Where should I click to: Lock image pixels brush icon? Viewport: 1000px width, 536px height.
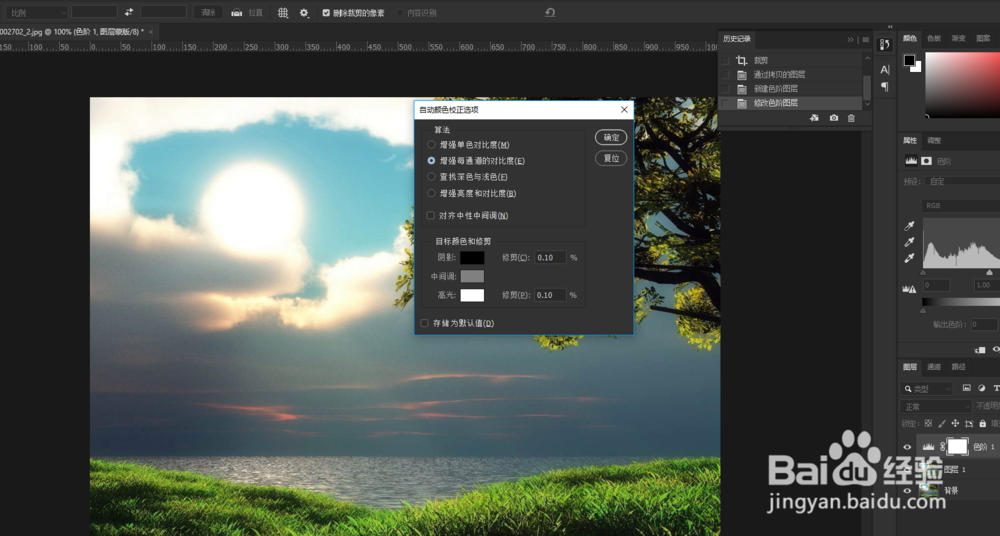click(941, 423)
